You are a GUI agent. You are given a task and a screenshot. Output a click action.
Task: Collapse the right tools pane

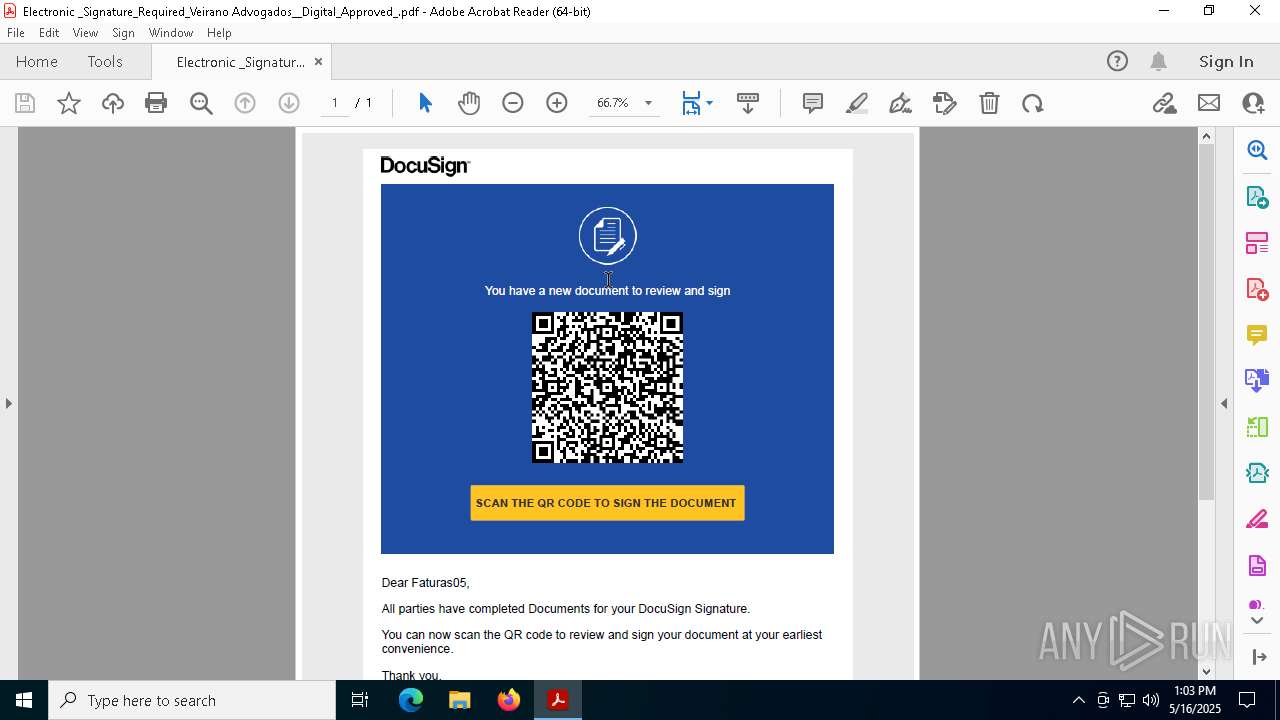point(1224,403)
